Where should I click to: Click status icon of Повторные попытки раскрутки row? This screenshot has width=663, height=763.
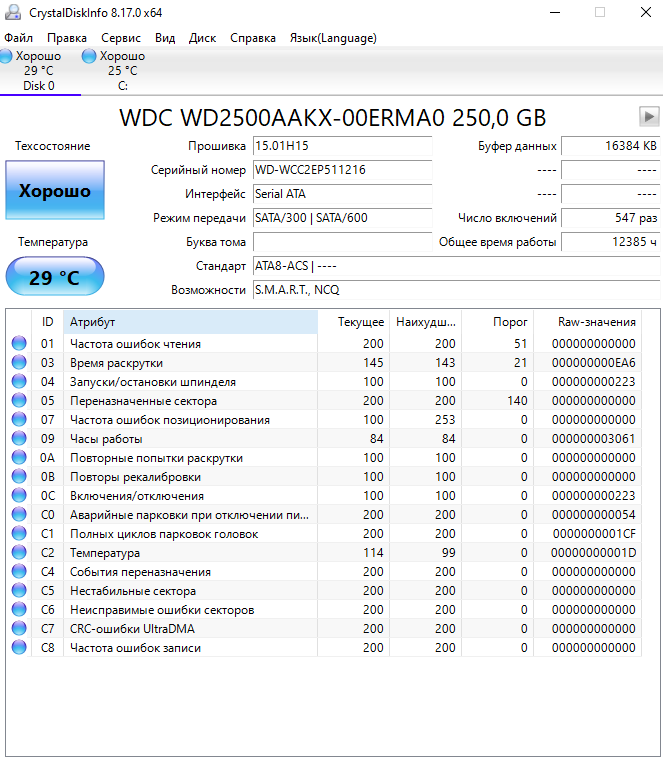pos(19,457)
